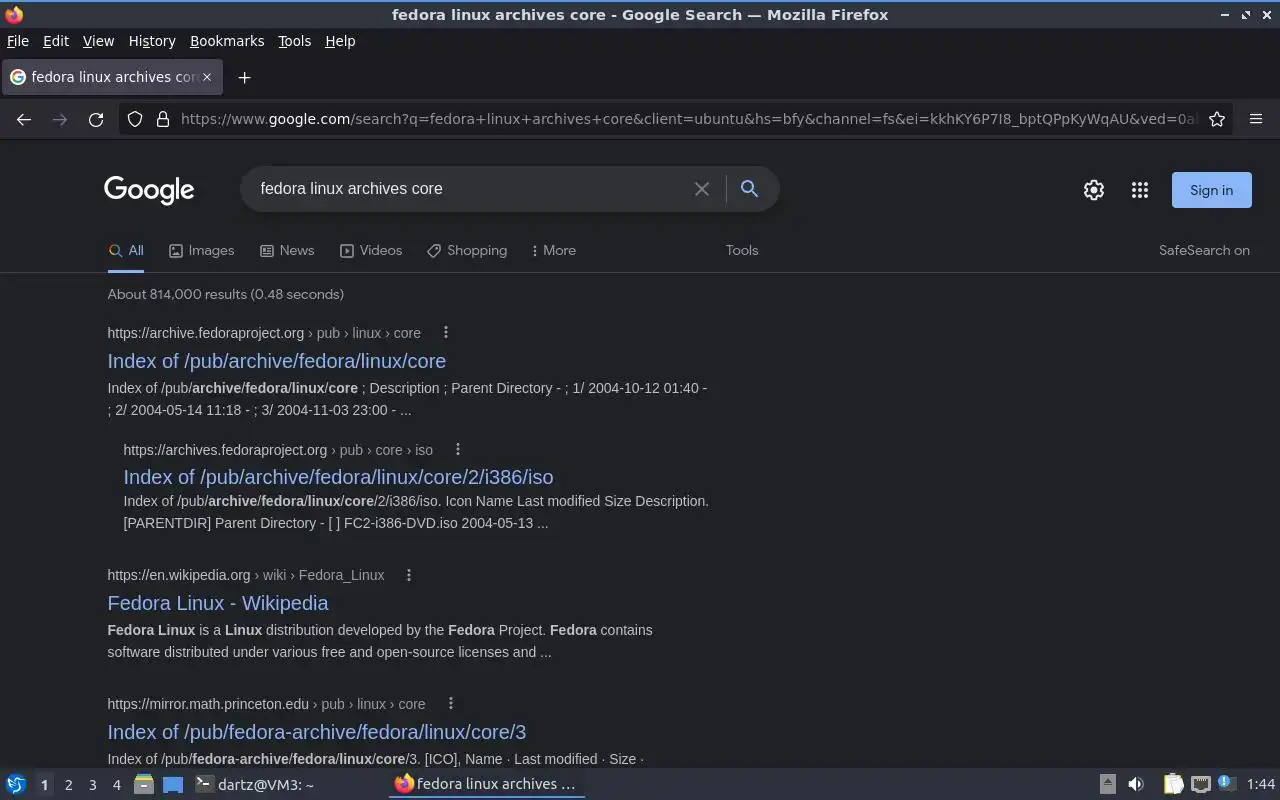Open clipboard manager tray icon

click(x=1174, y=784)
